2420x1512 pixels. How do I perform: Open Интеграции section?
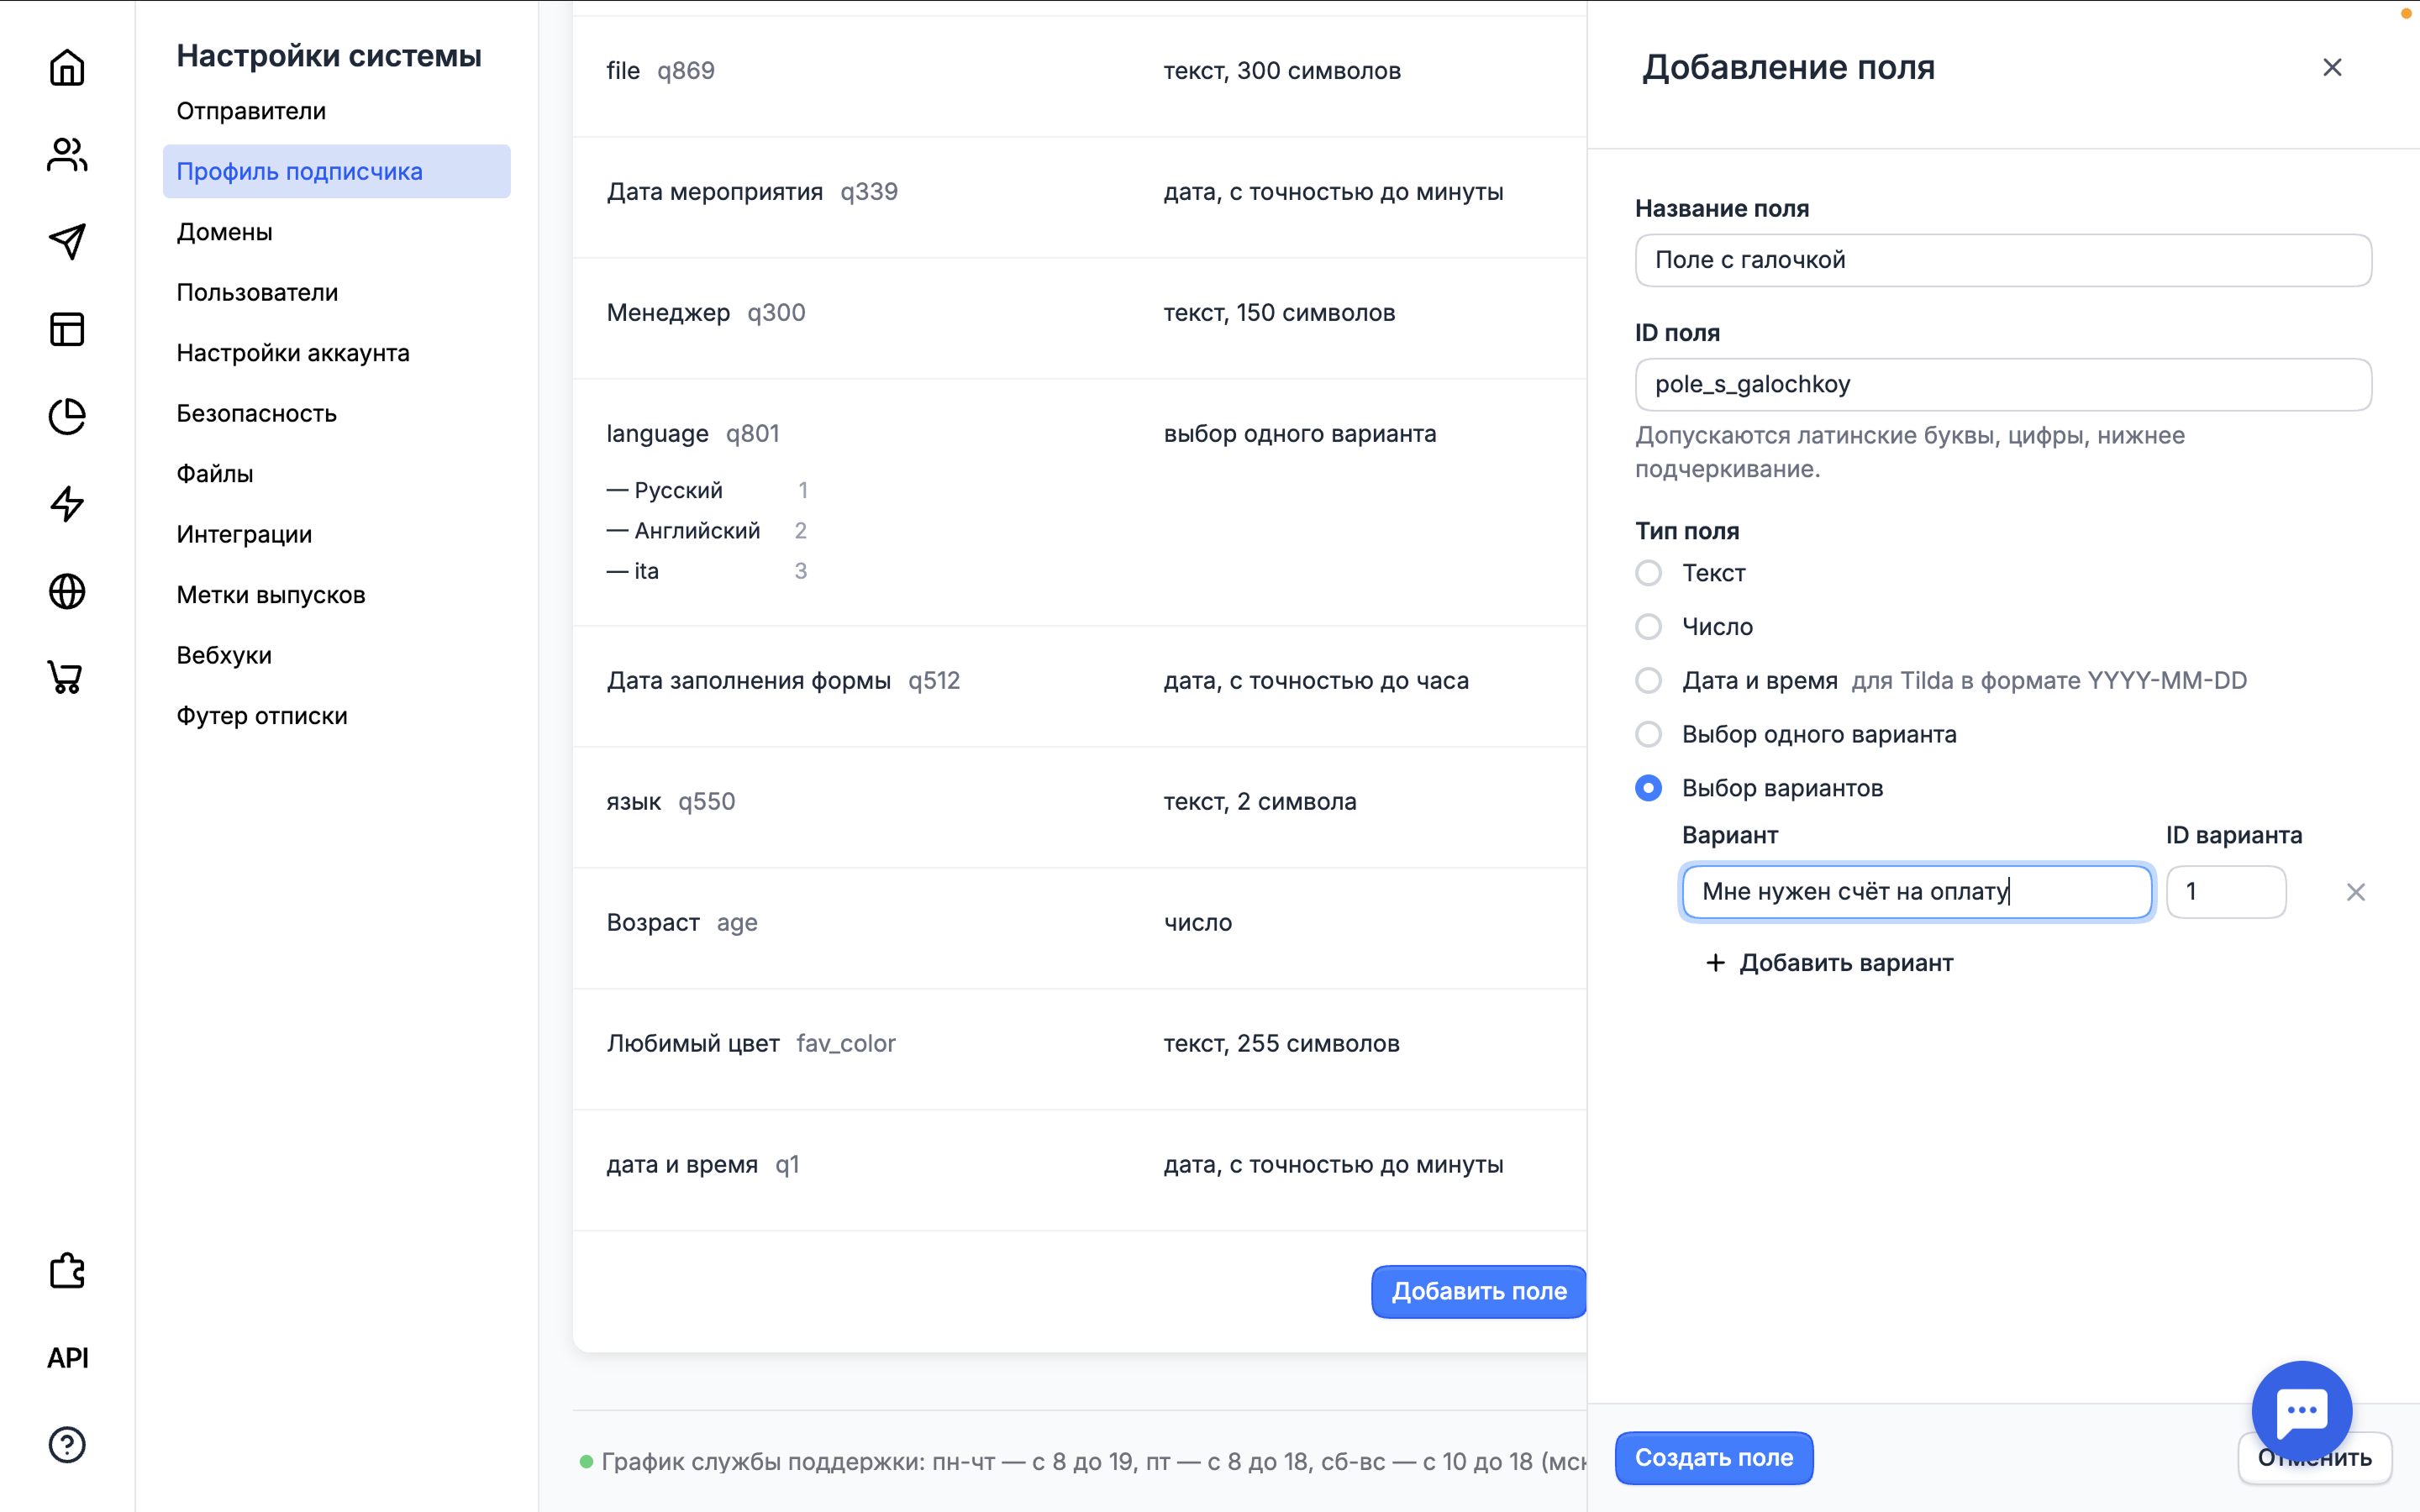[x=244, y=534]
